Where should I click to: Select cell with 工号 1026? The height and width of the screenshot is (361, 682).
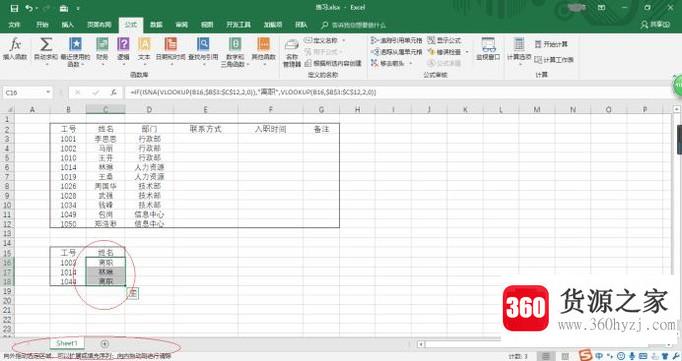click(68, 186)
